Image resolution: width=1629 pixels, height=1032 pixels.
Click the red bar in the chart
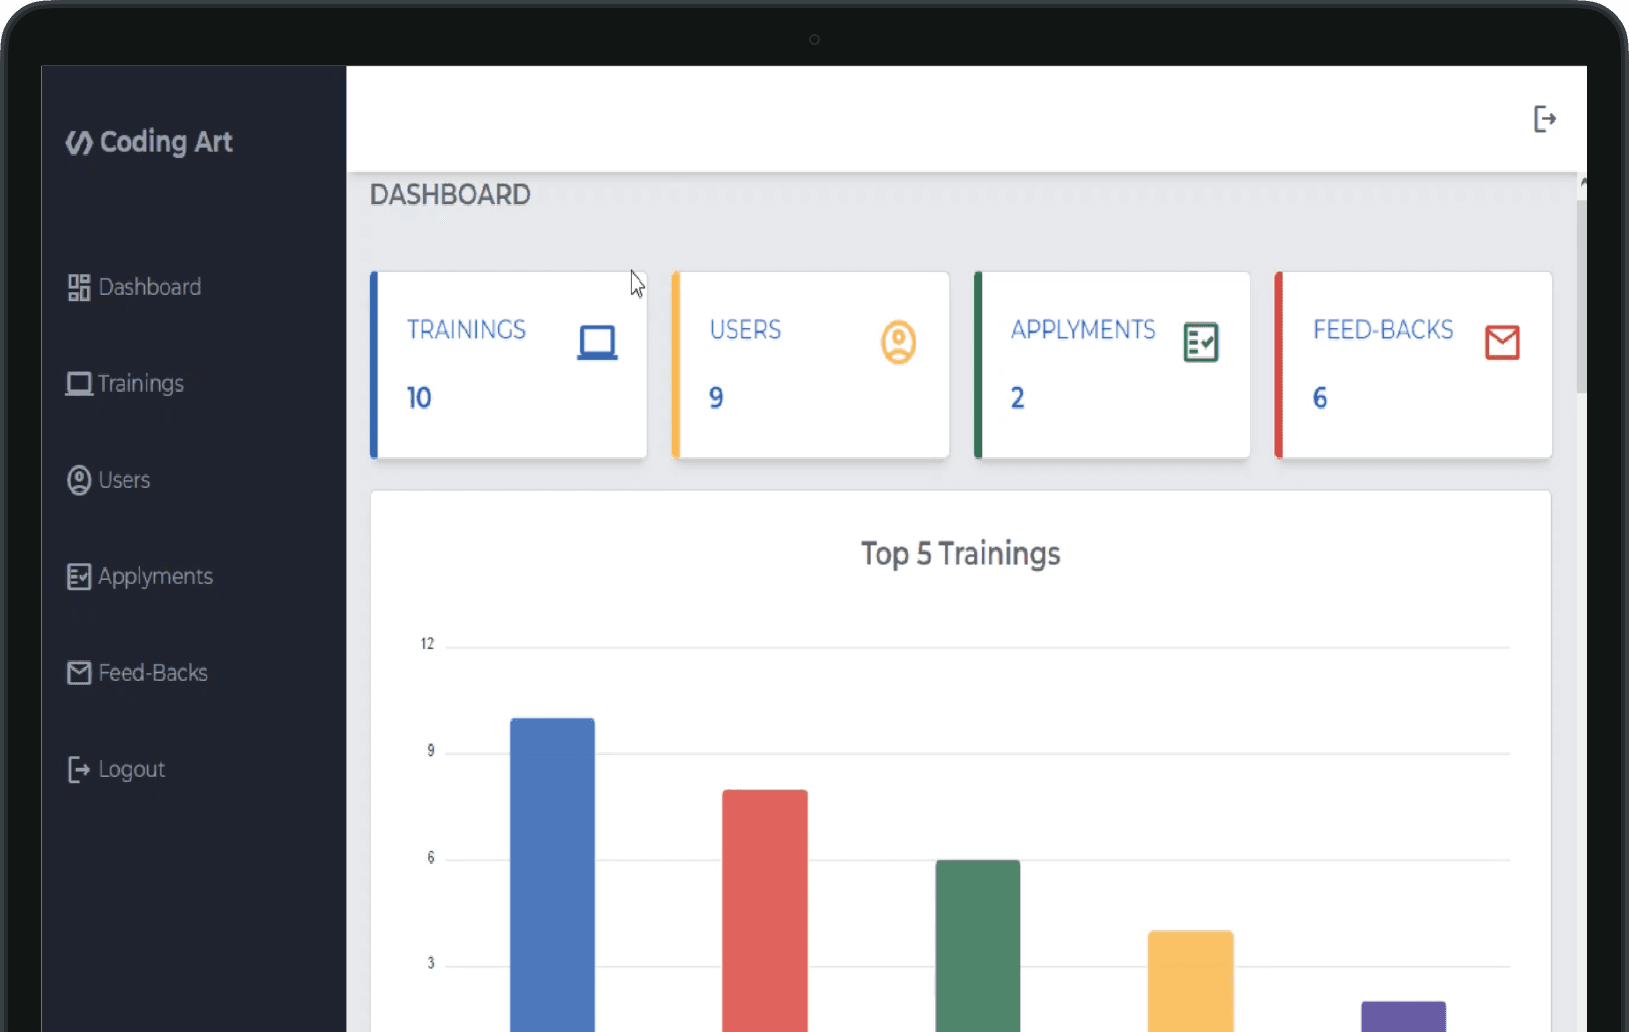coord(765,911)
